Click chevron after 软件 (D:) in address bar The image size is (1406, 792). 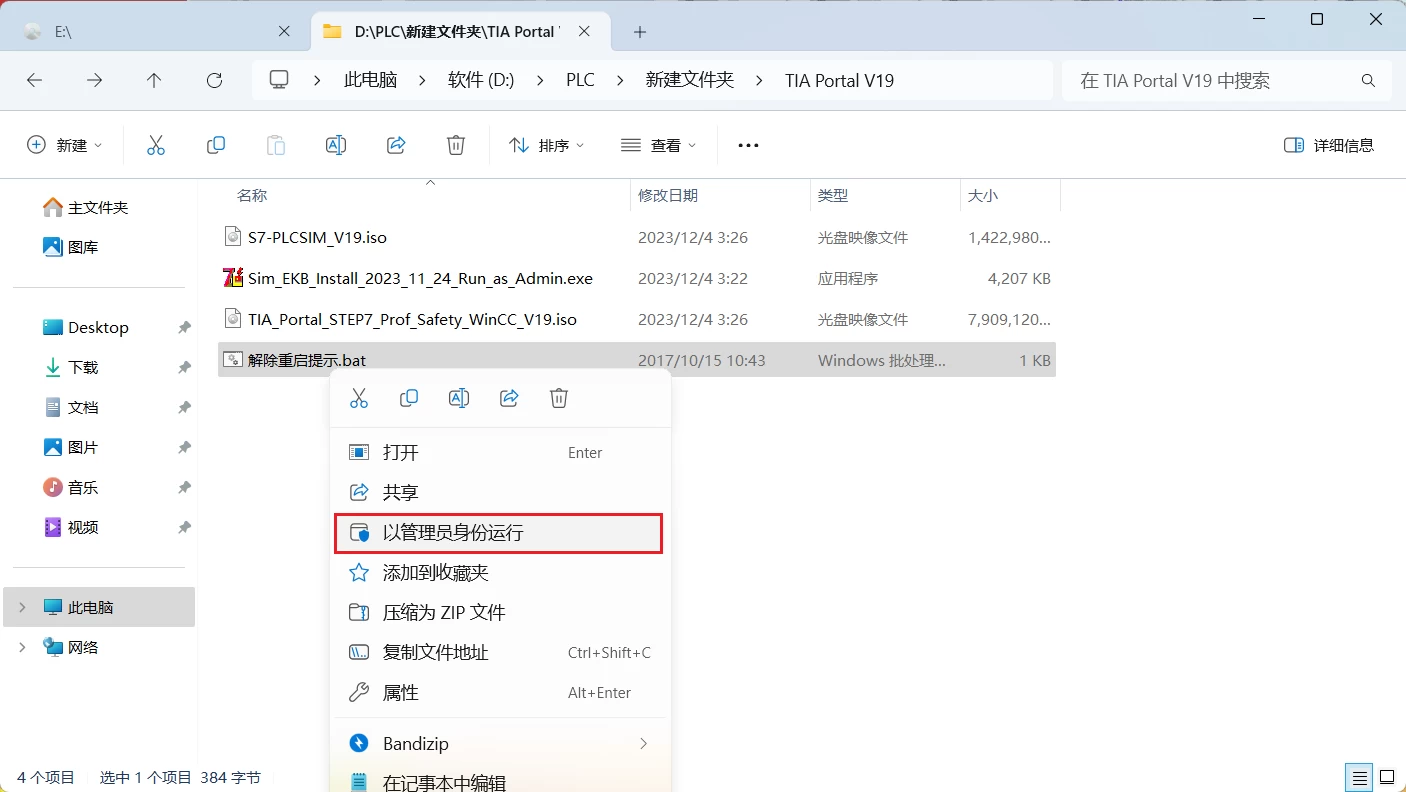541,80
